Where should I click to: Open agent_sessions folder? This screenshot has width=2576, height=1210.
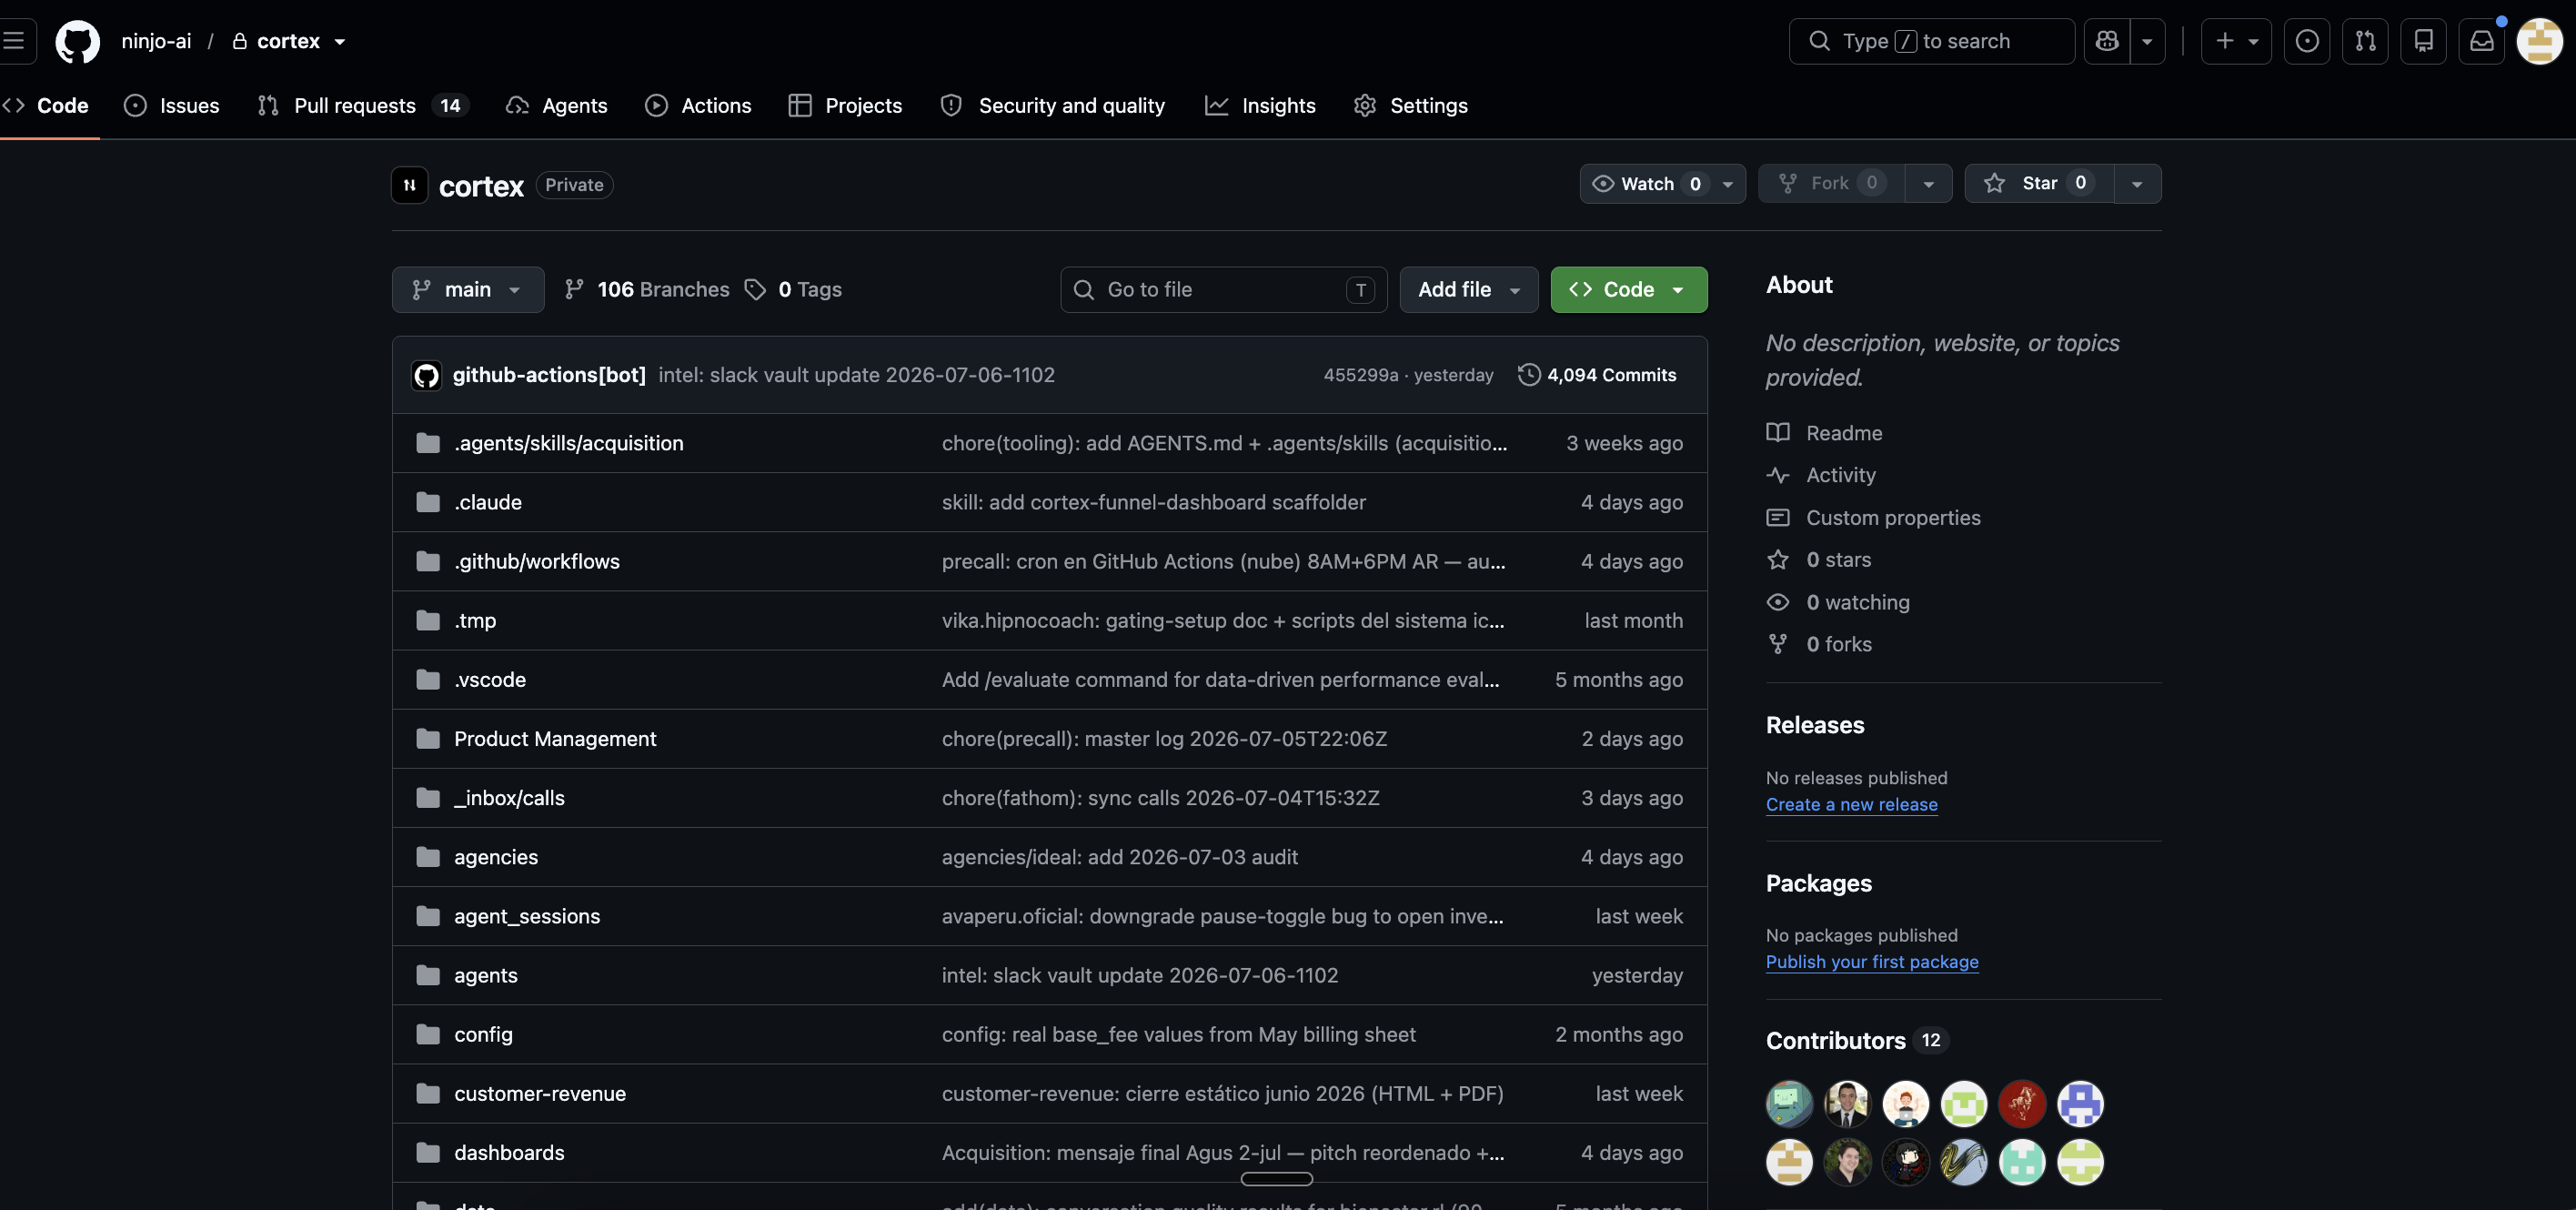[527, 916]
